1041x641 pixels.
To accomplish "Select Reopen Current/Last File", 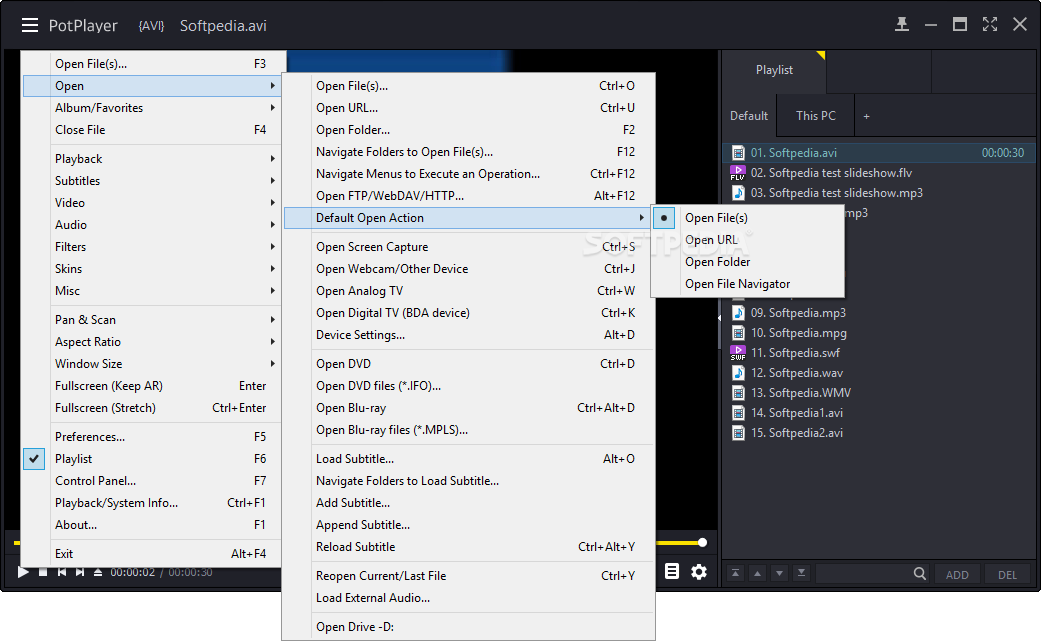I will [x=469, y=575].
